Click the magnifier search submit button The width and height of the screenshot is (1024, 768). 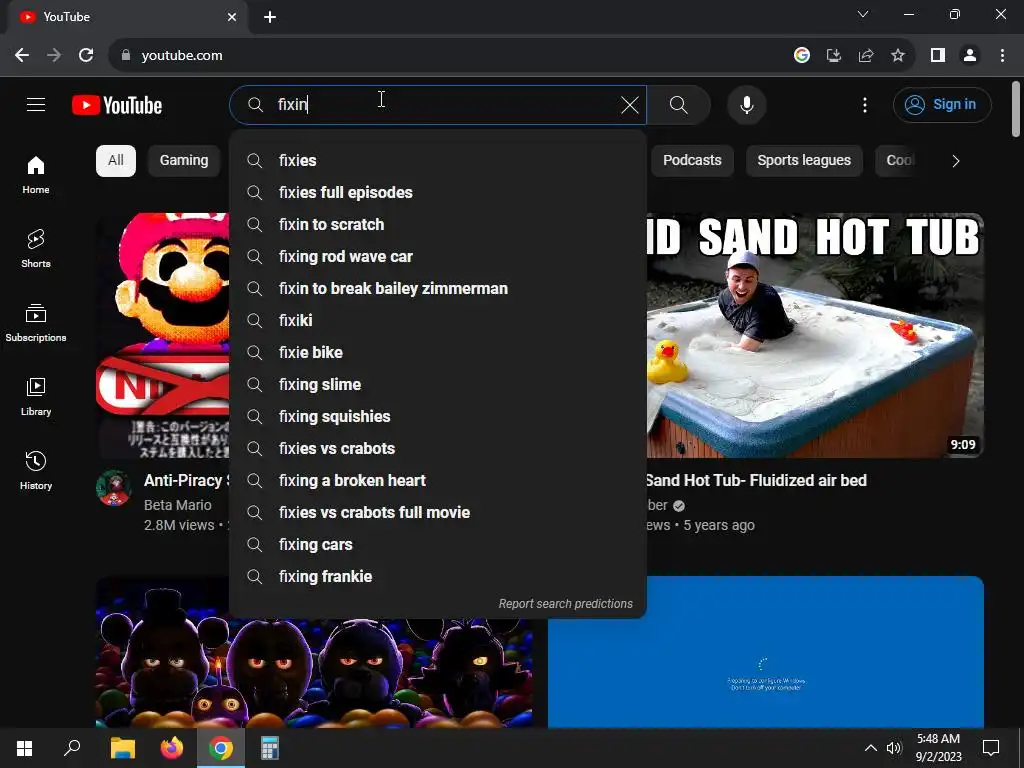(679, 104)
